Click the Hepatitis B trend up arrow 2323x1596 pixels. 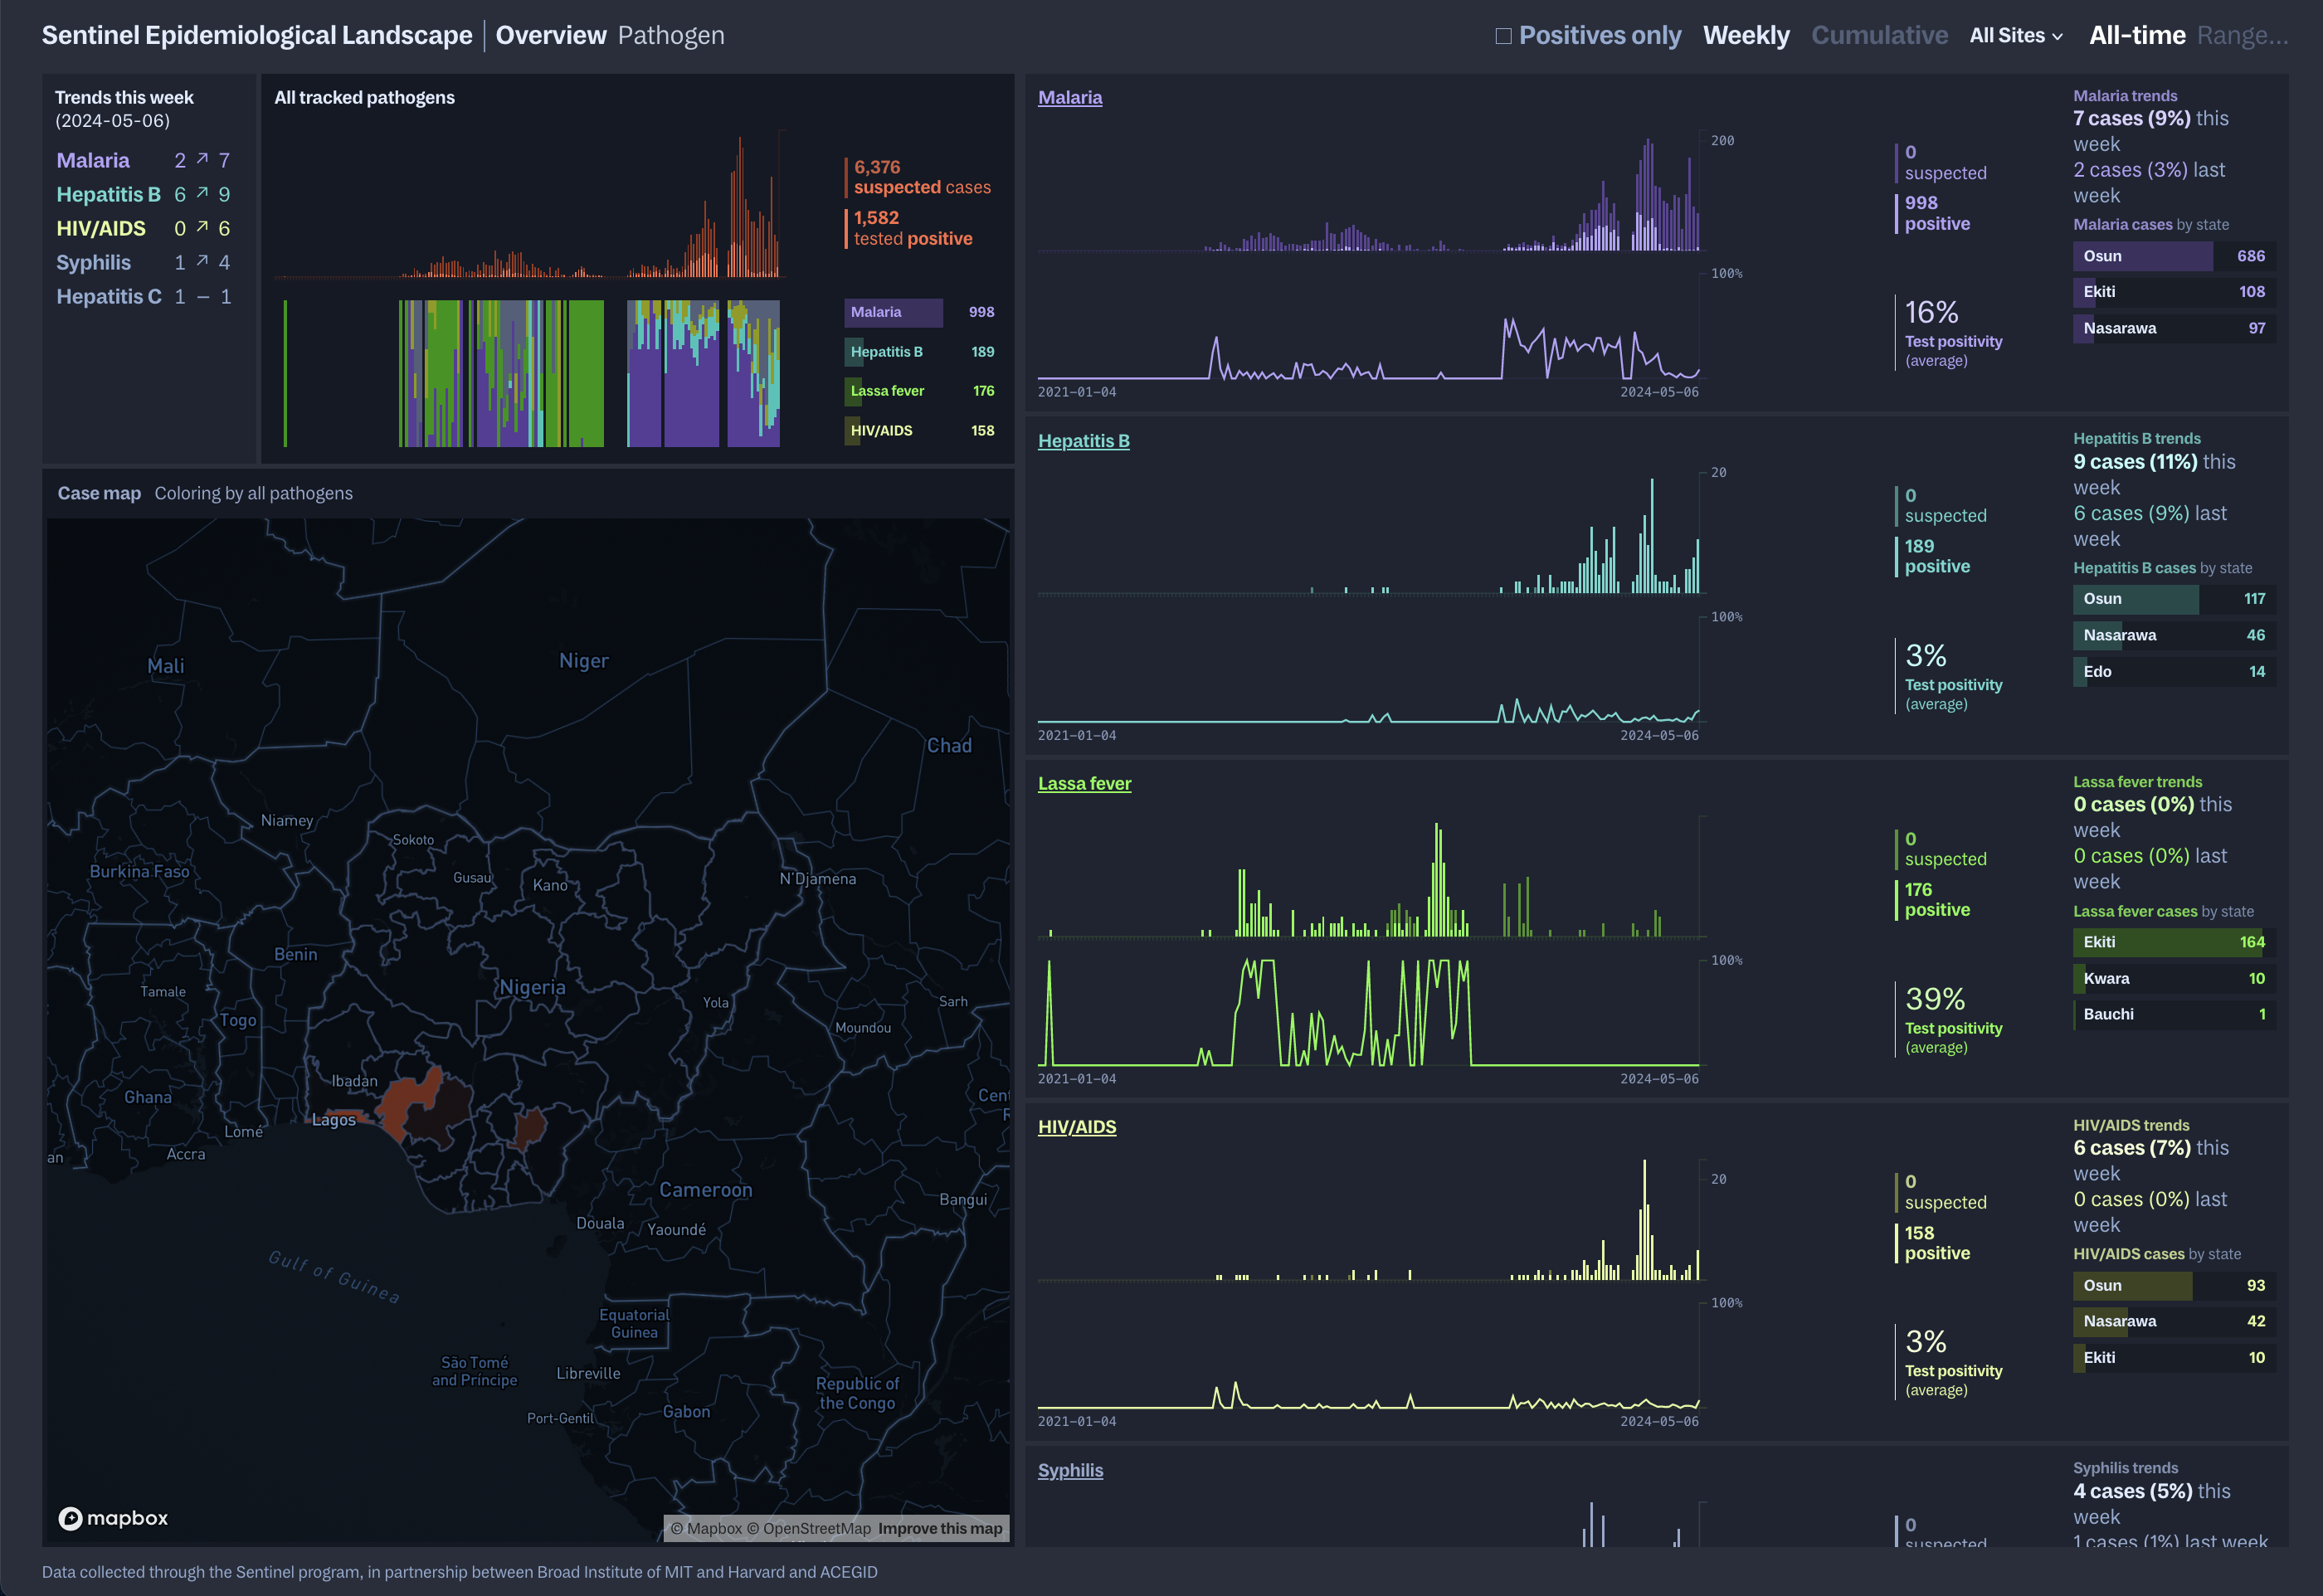click(202, 193)
